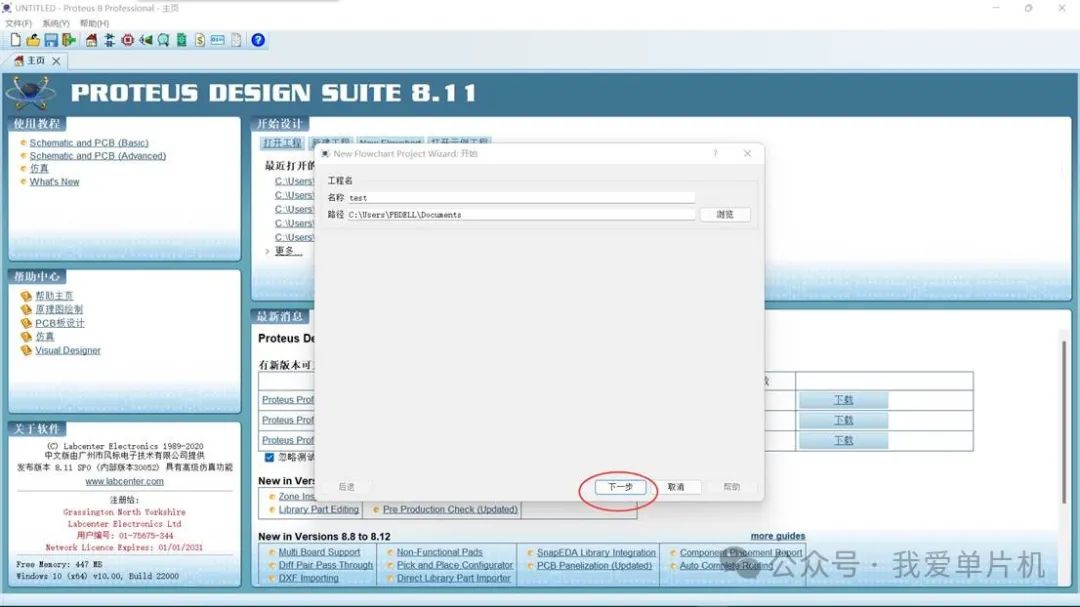This screenshot has height=607, width=1080.
Task: Open Diff Pair Pass Through guide
Action: tap(325, 565)
